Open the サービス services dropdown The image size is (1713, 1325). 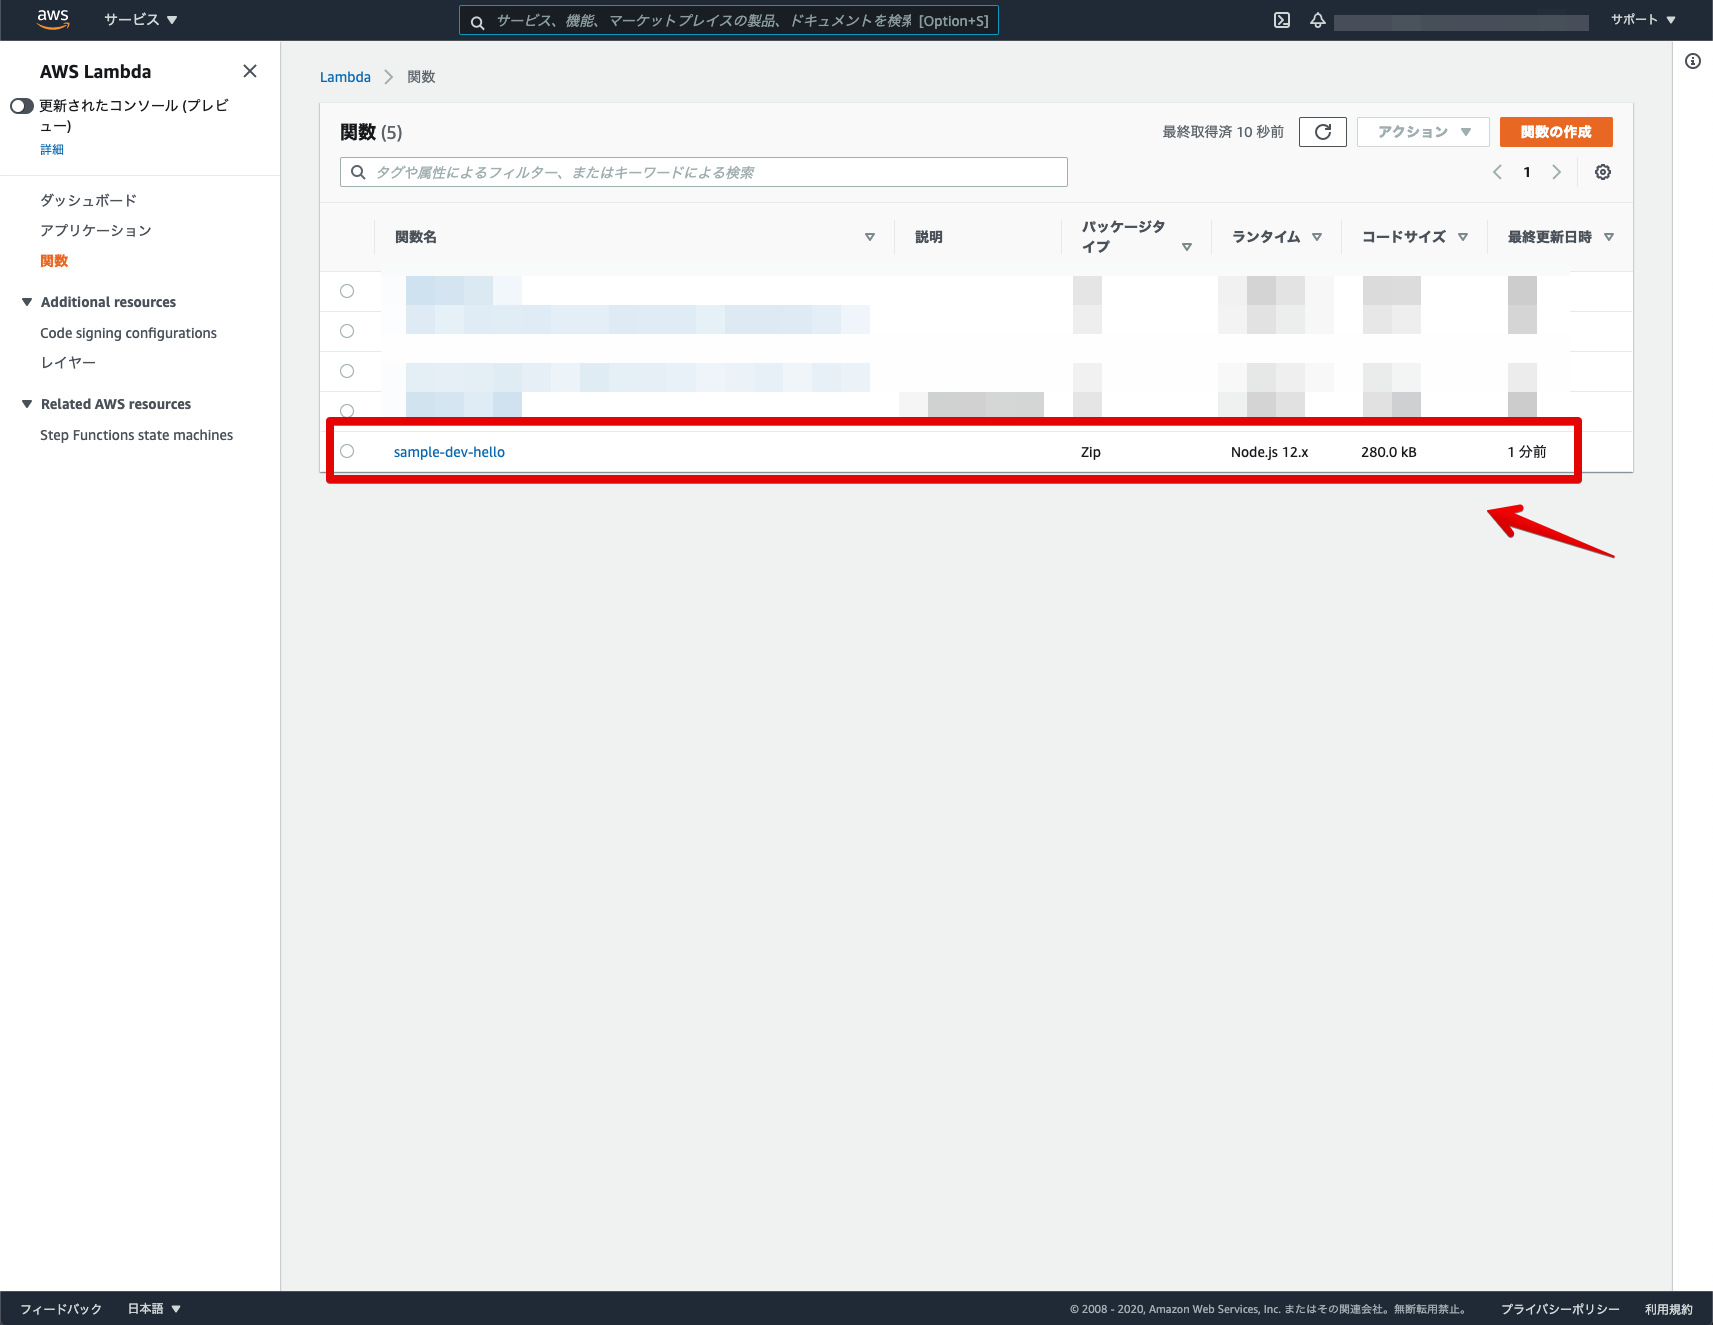tap(140, 20)
